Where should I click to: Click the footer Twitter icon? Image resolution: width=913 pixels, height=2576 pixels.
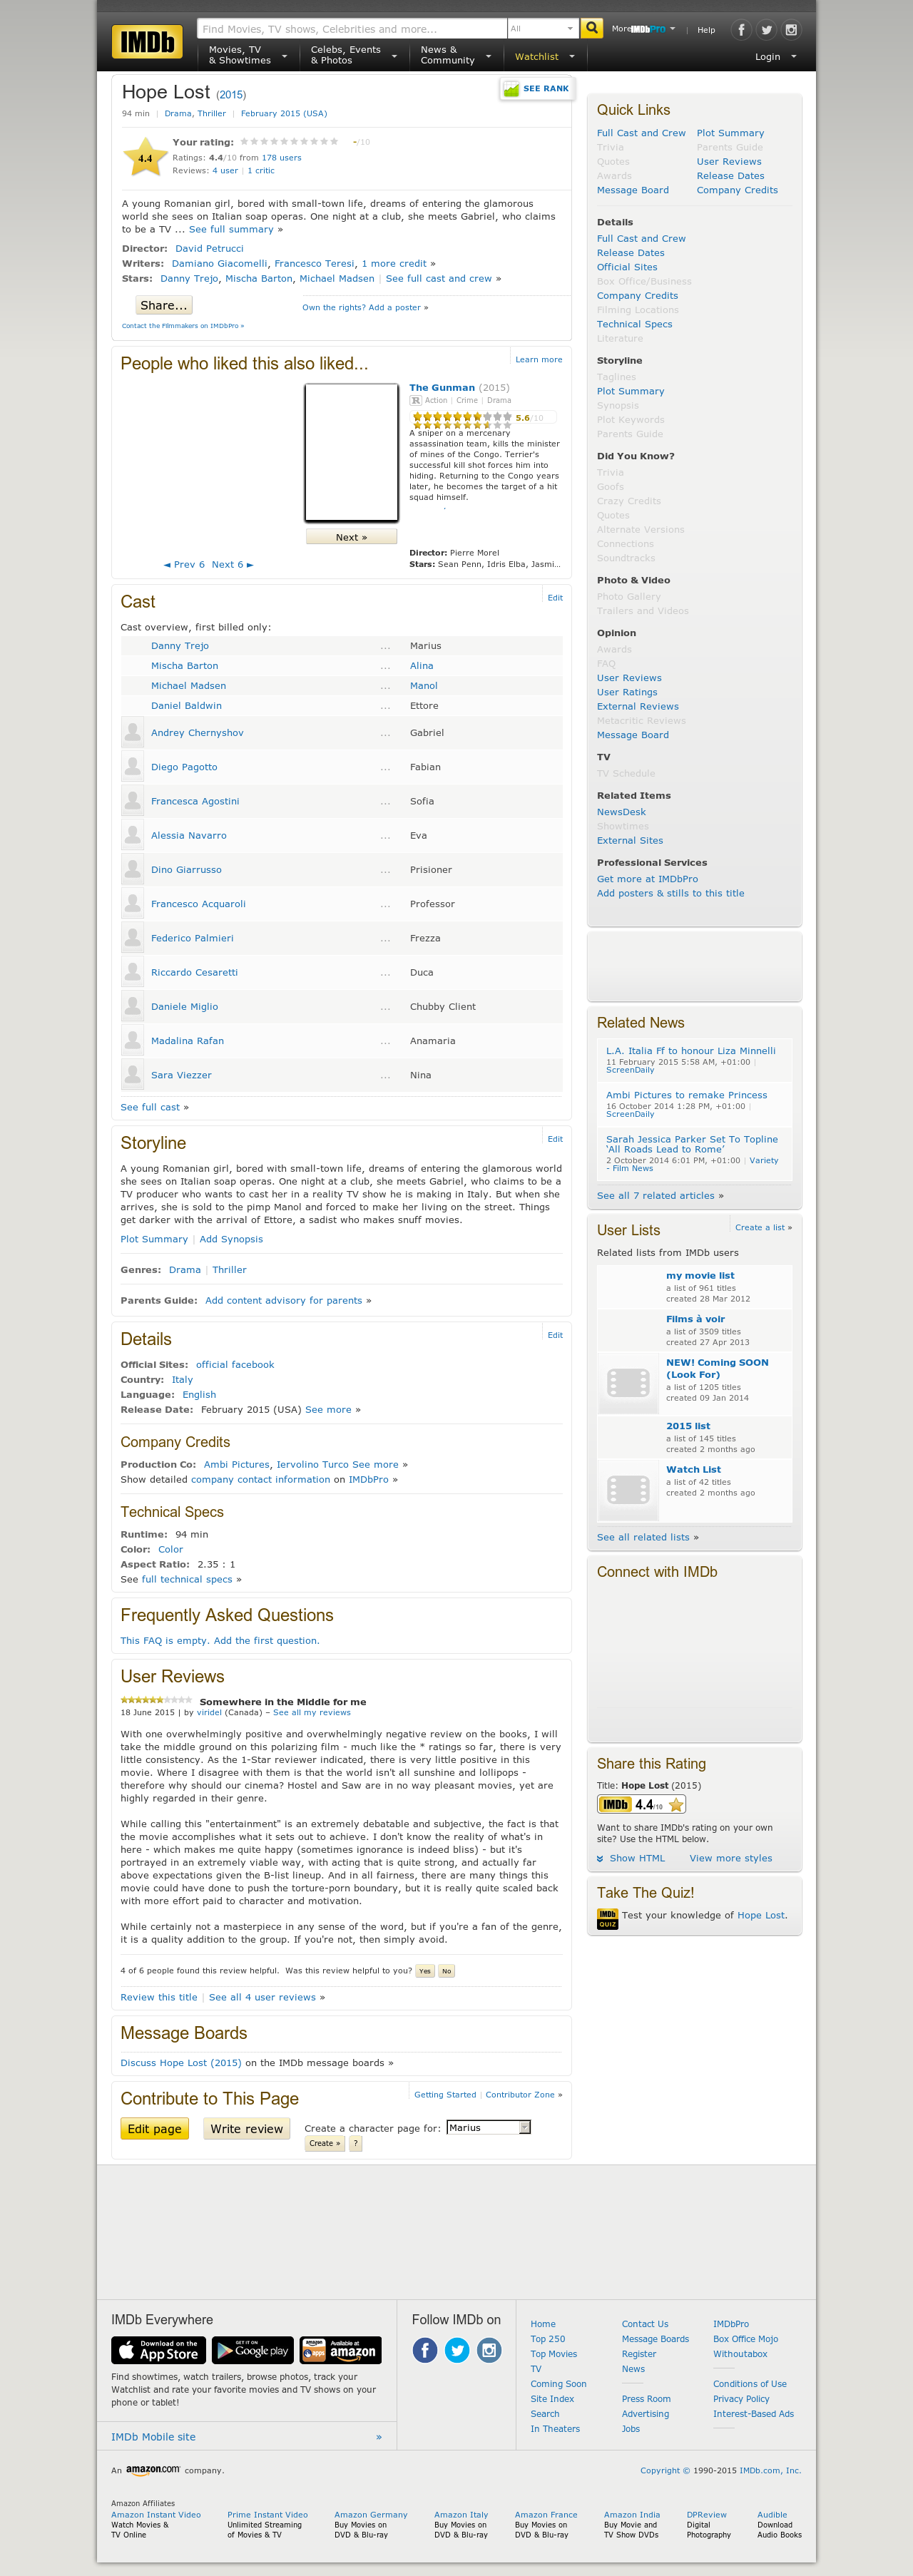457,2350
